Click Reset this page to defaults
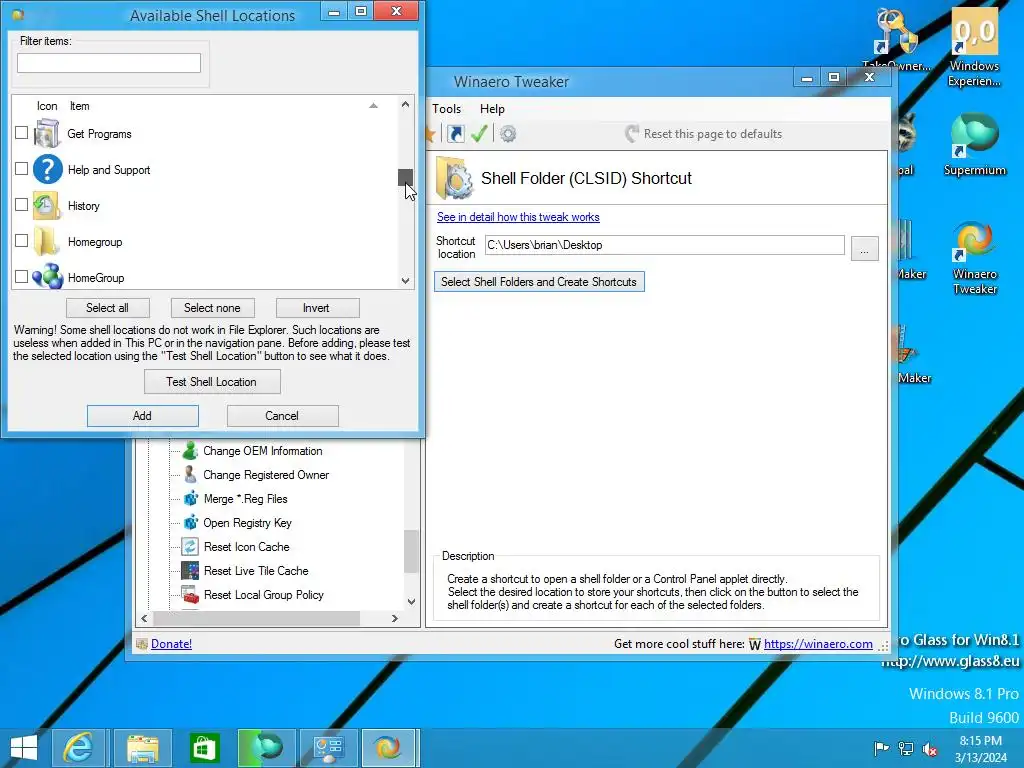 pyautogui.click(x=703, y=134)
